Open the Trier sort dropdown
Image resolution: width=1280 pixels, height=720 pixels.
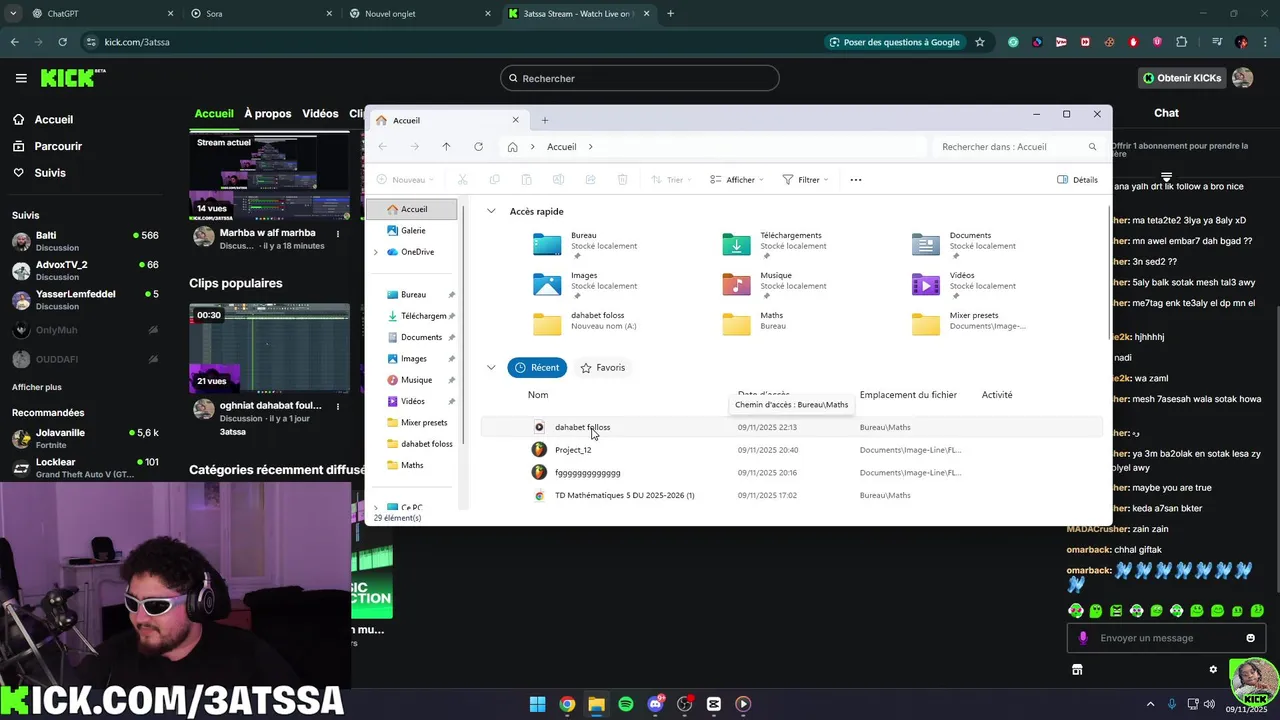[671, 180]
